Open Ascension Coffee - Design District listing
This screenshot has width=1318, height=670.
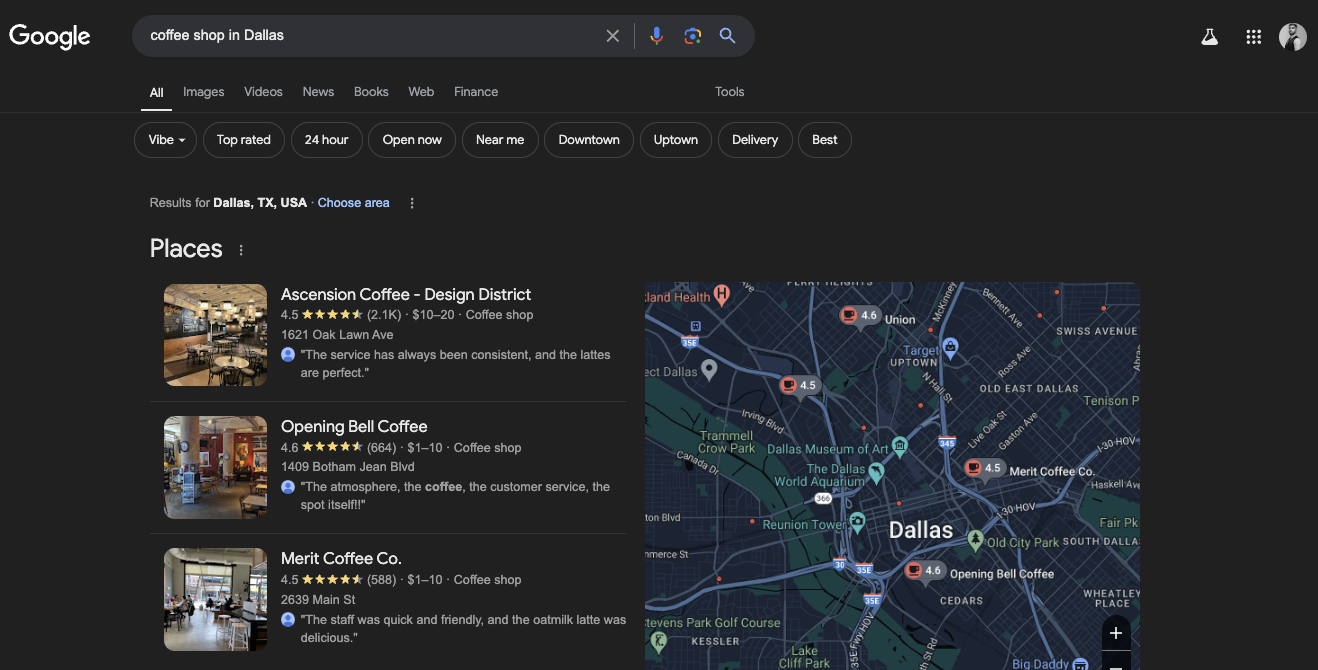tap(406, 295)
